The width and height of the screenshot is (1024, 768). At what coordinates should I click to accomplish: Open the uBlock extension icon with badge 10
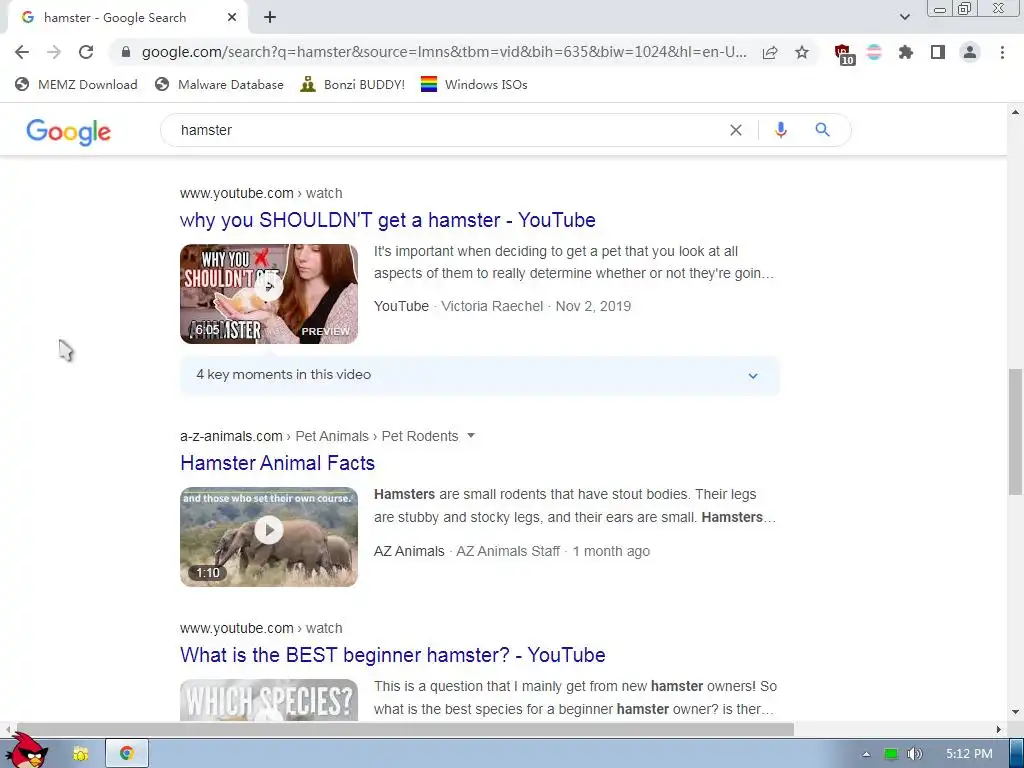(844, 54)
